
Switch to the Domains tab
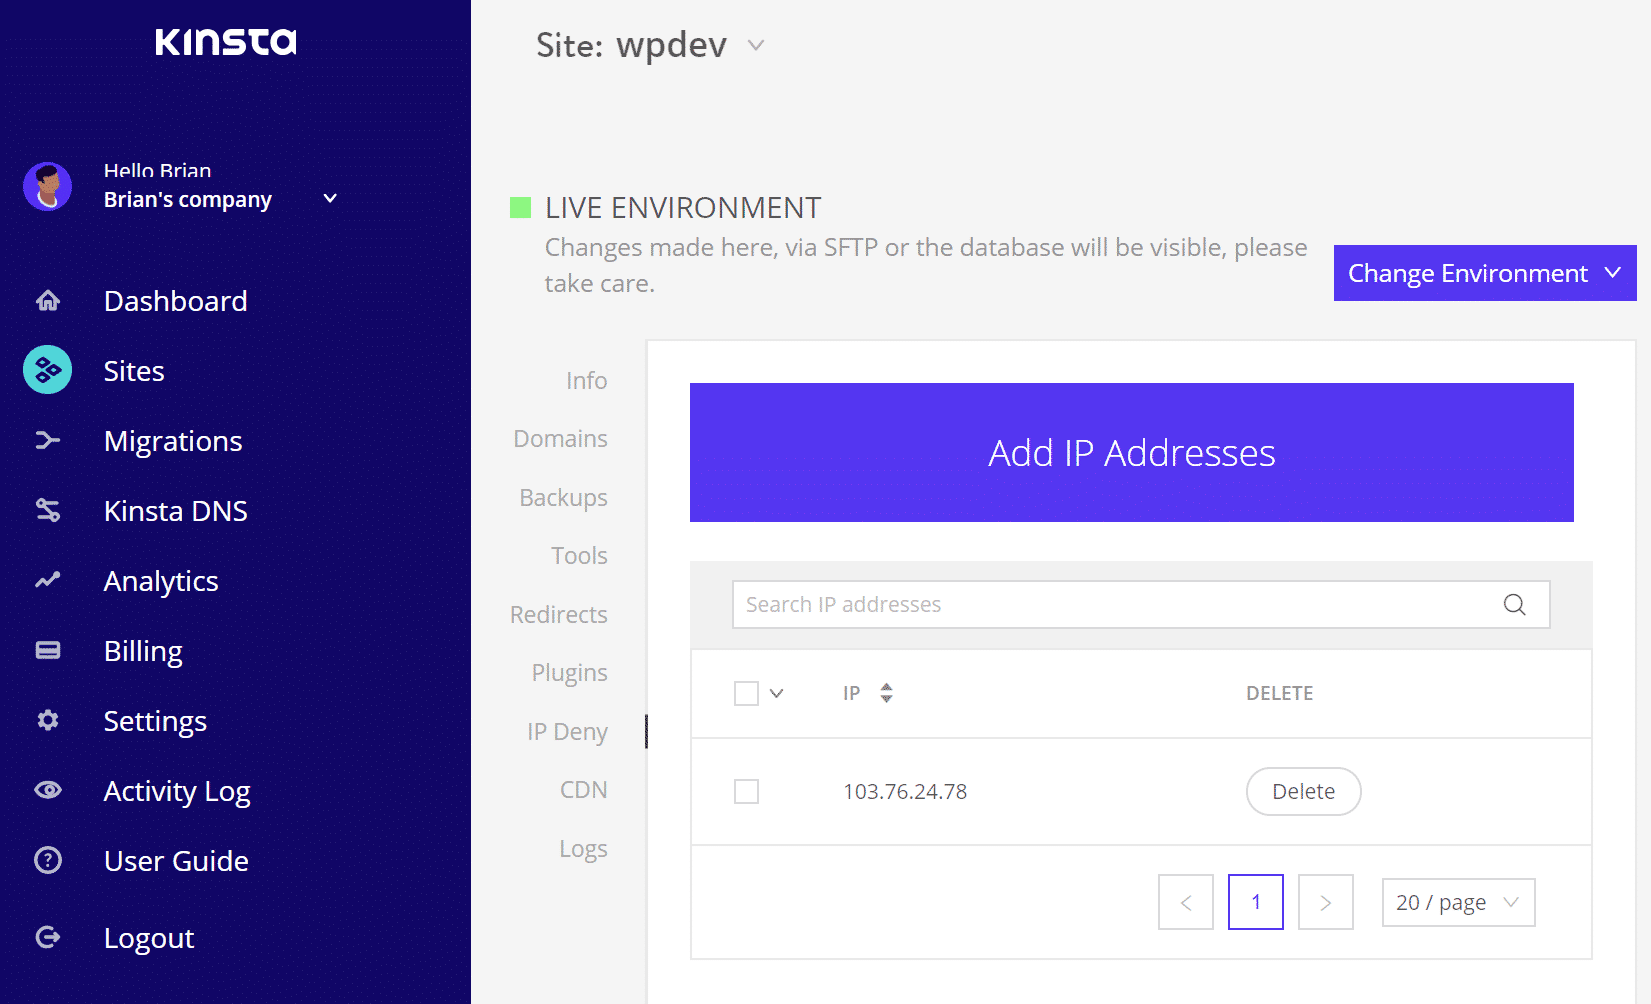click(x=560, y=438)
